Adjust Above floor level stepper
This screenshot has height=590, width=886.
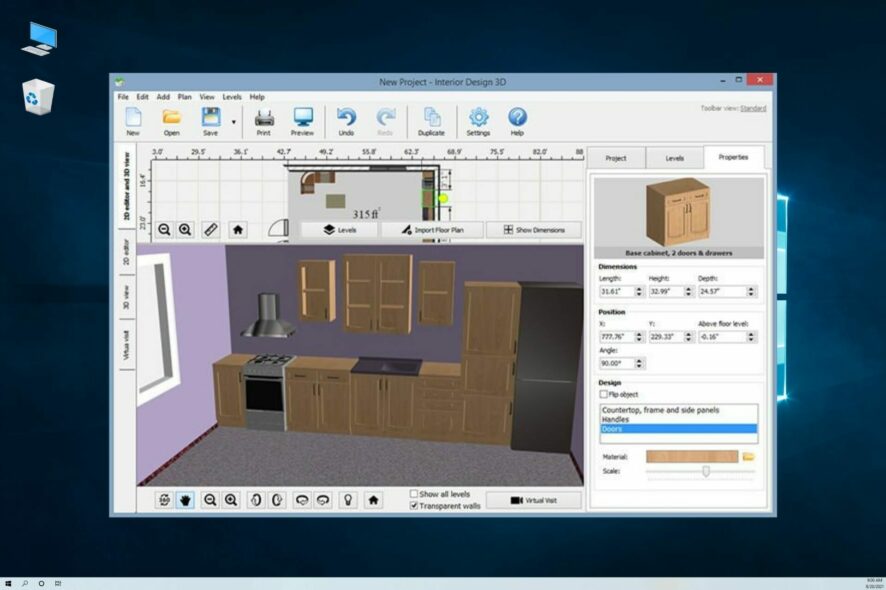751,337
